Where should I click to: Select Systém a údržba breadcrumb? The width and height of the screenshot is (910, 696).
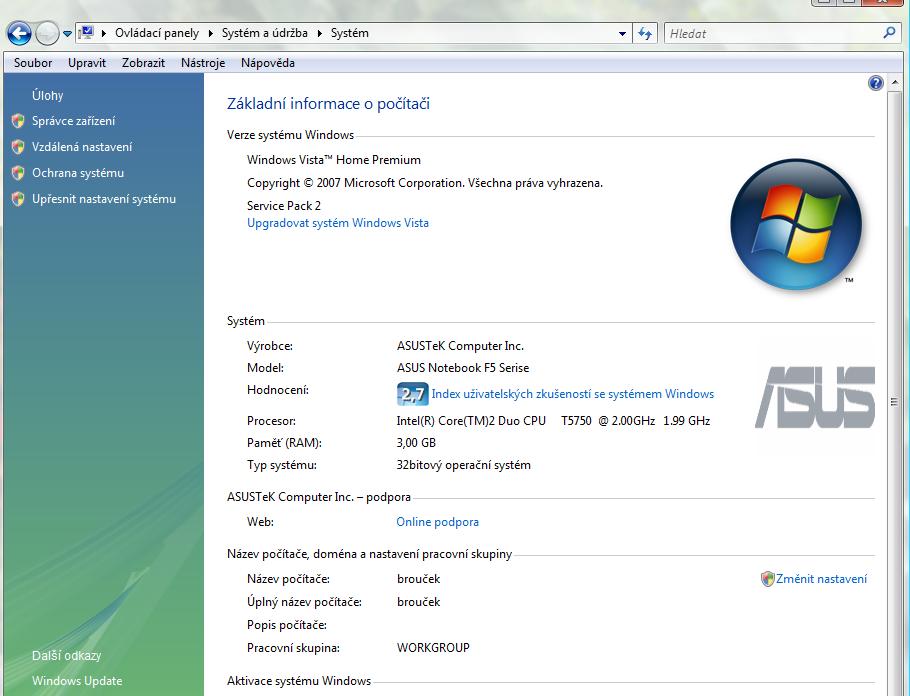265,33
